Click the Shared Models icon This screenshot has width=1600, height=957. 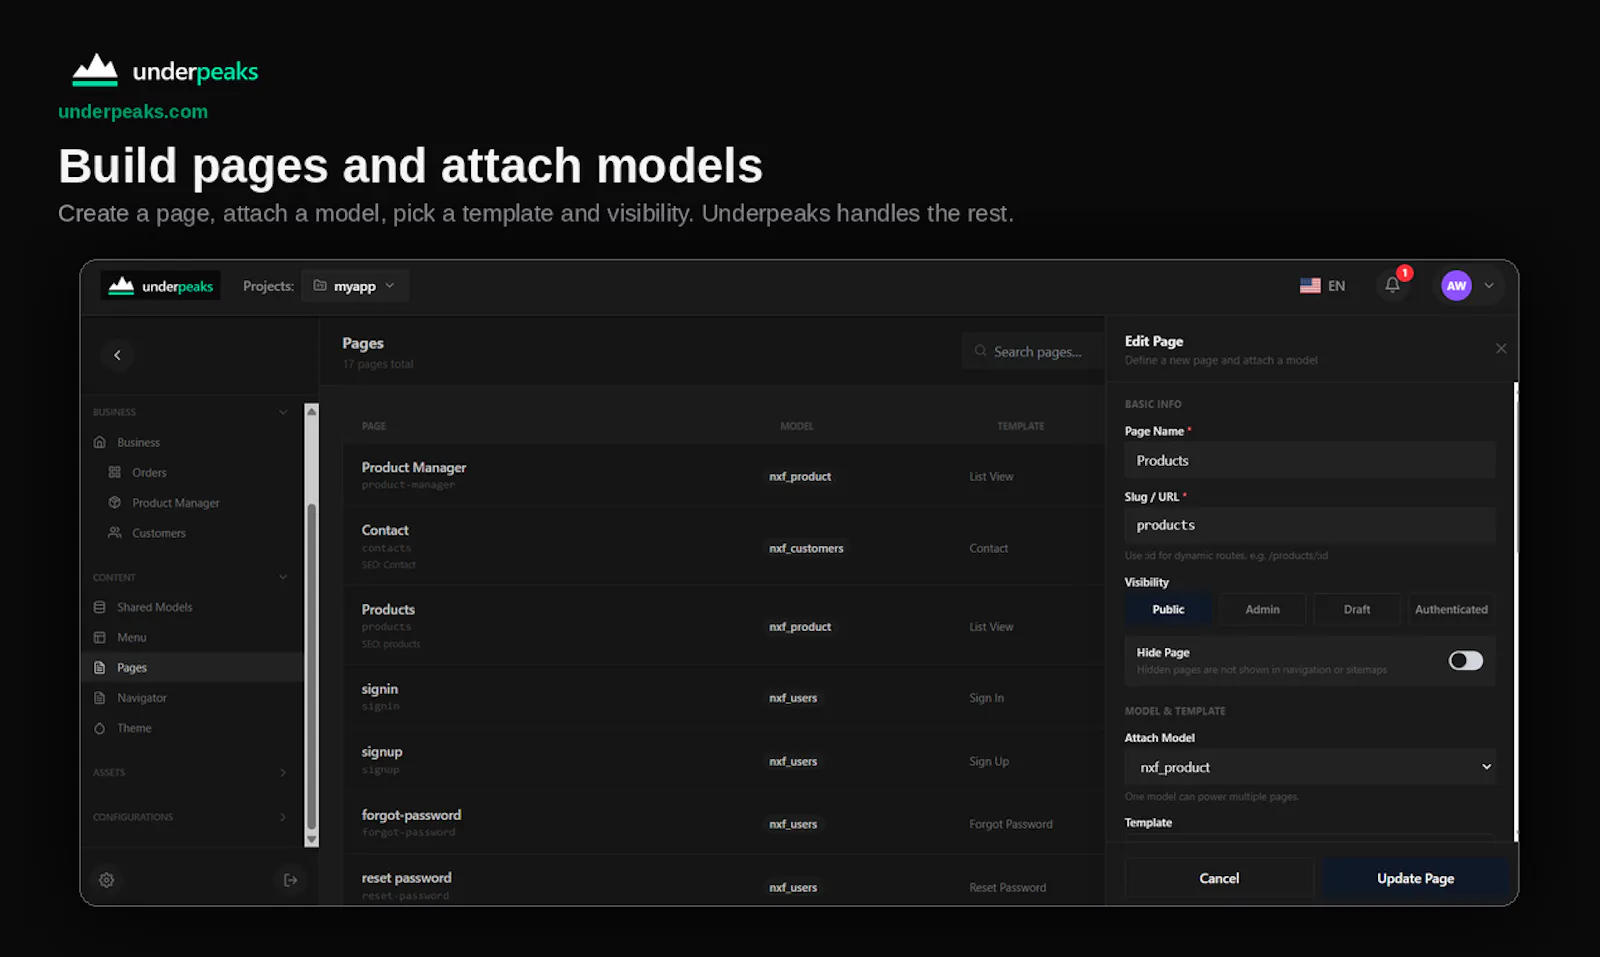100,607
